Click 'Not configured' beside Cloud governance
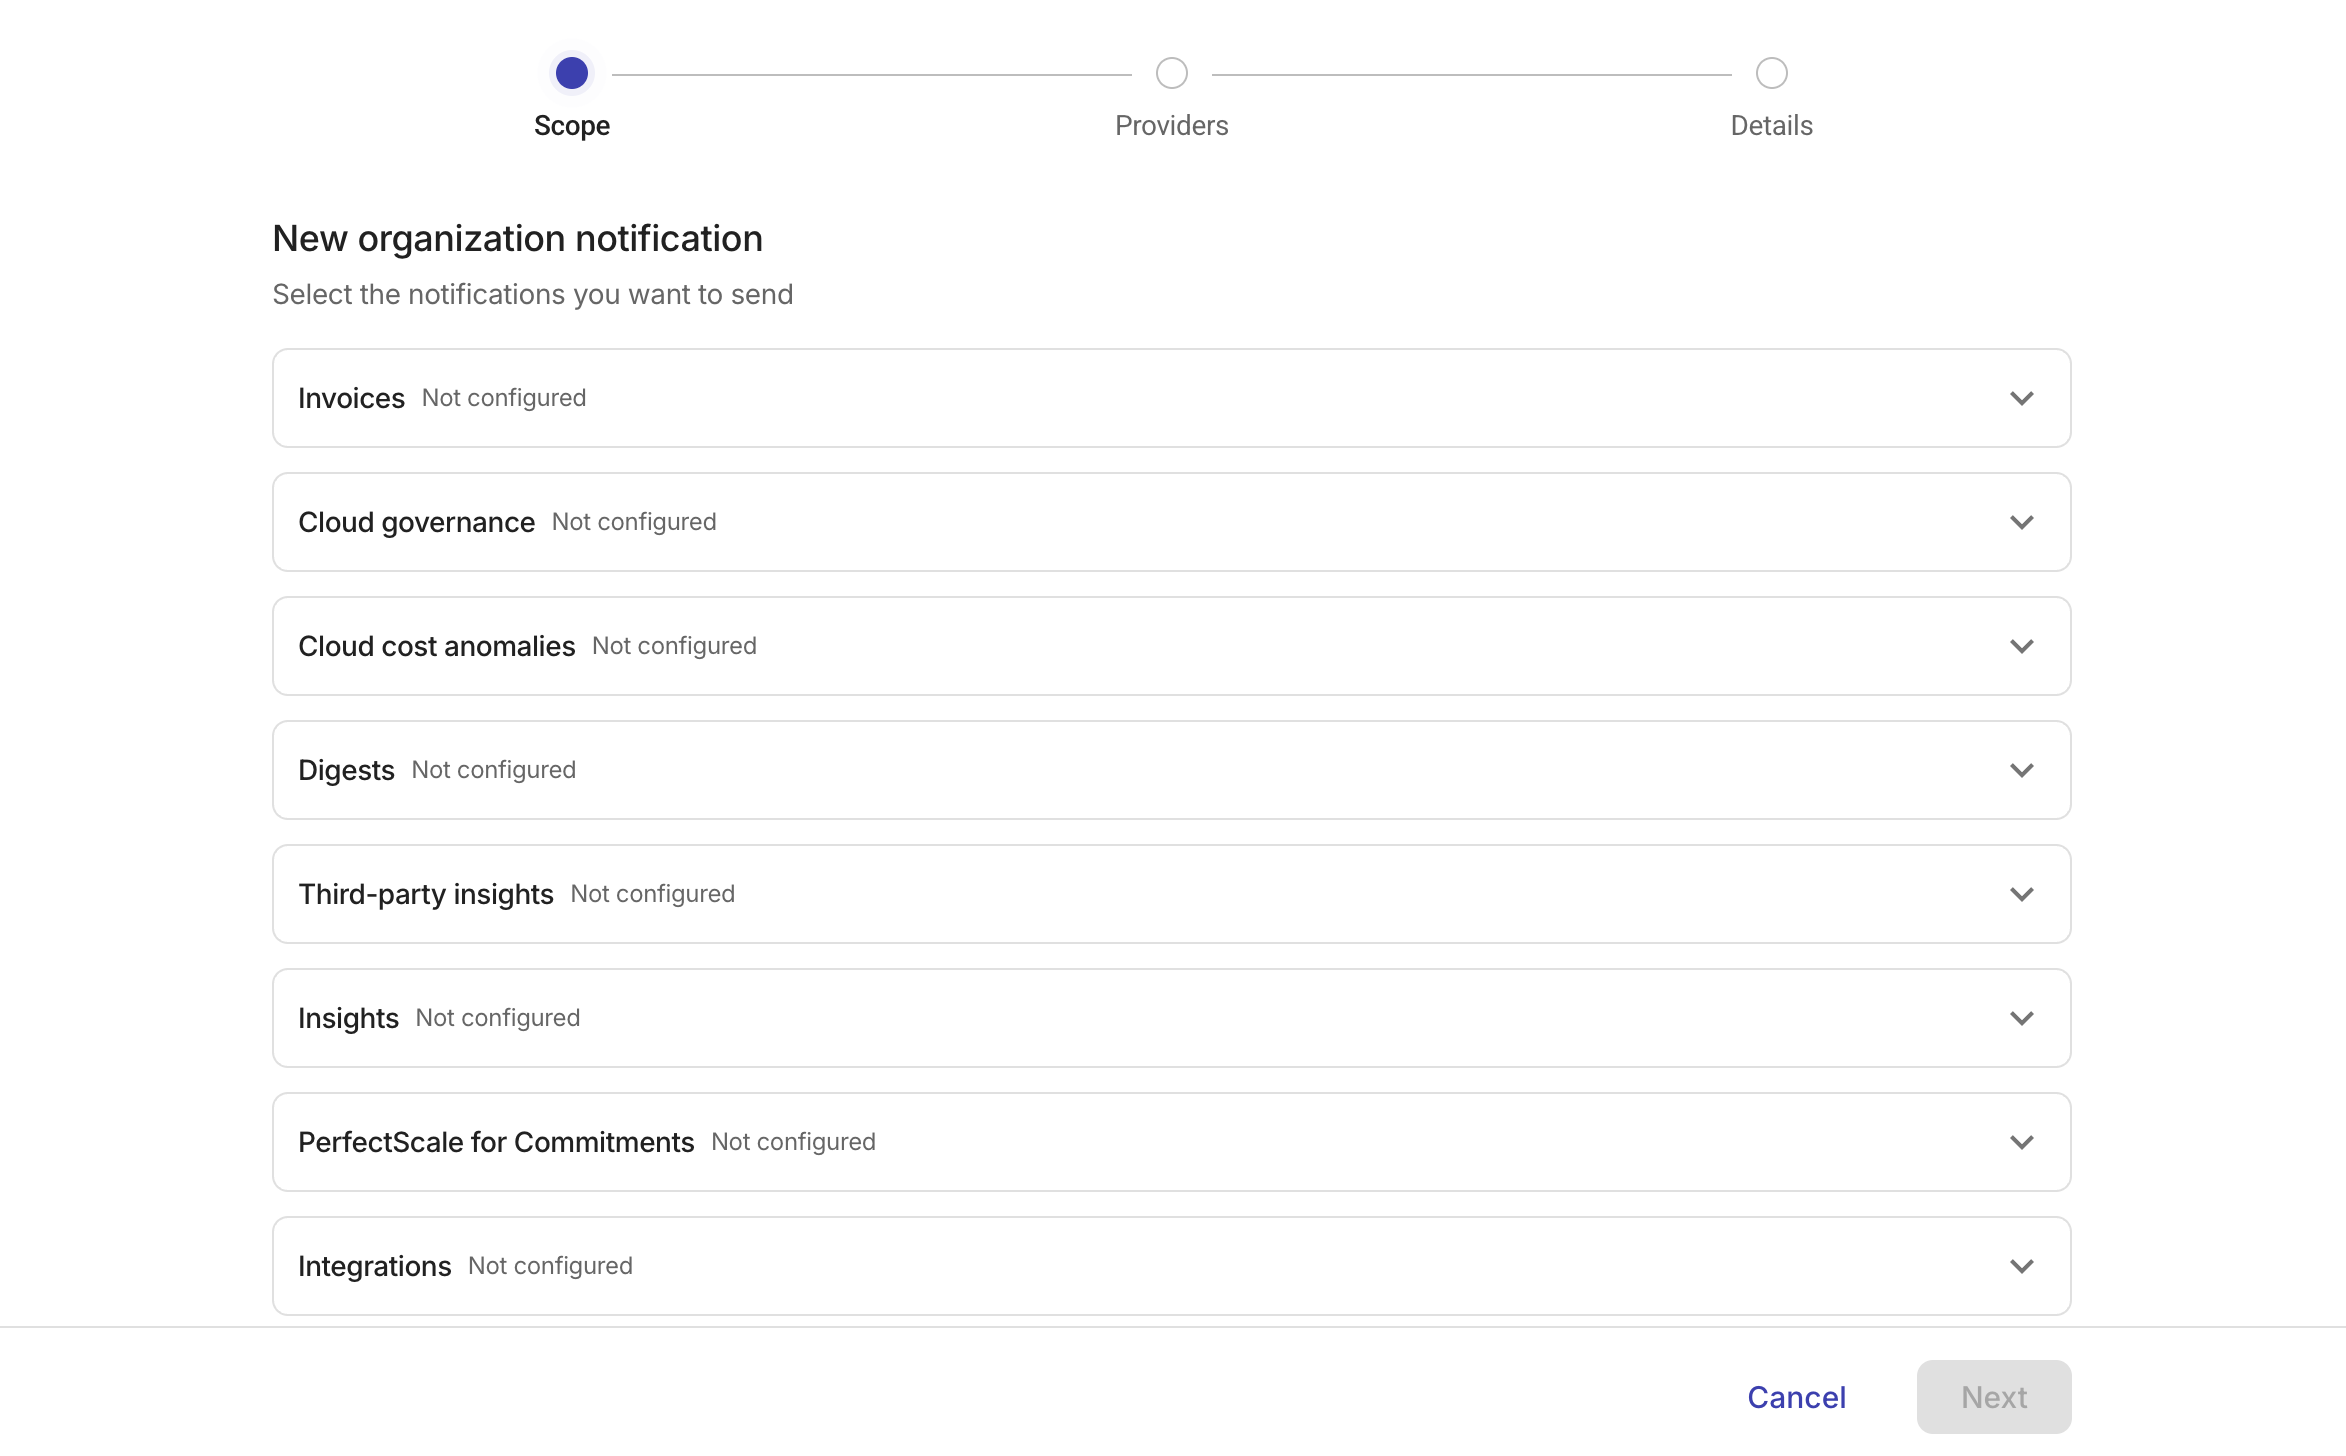 click(x=634, y=522)
